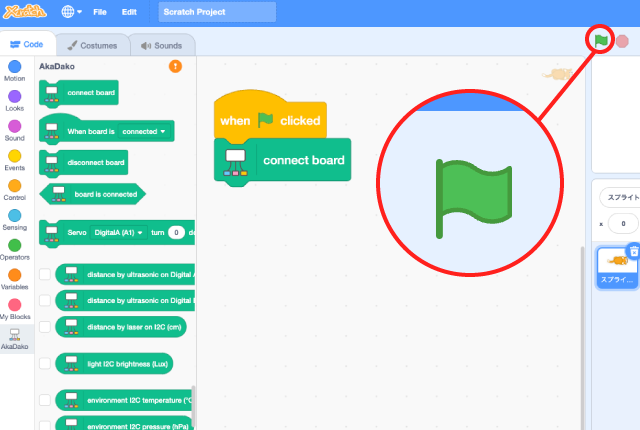This screenshot has height=430, width=640.
Task: Click the light I2C brightness (Lux) block
Action: [114, 364]
